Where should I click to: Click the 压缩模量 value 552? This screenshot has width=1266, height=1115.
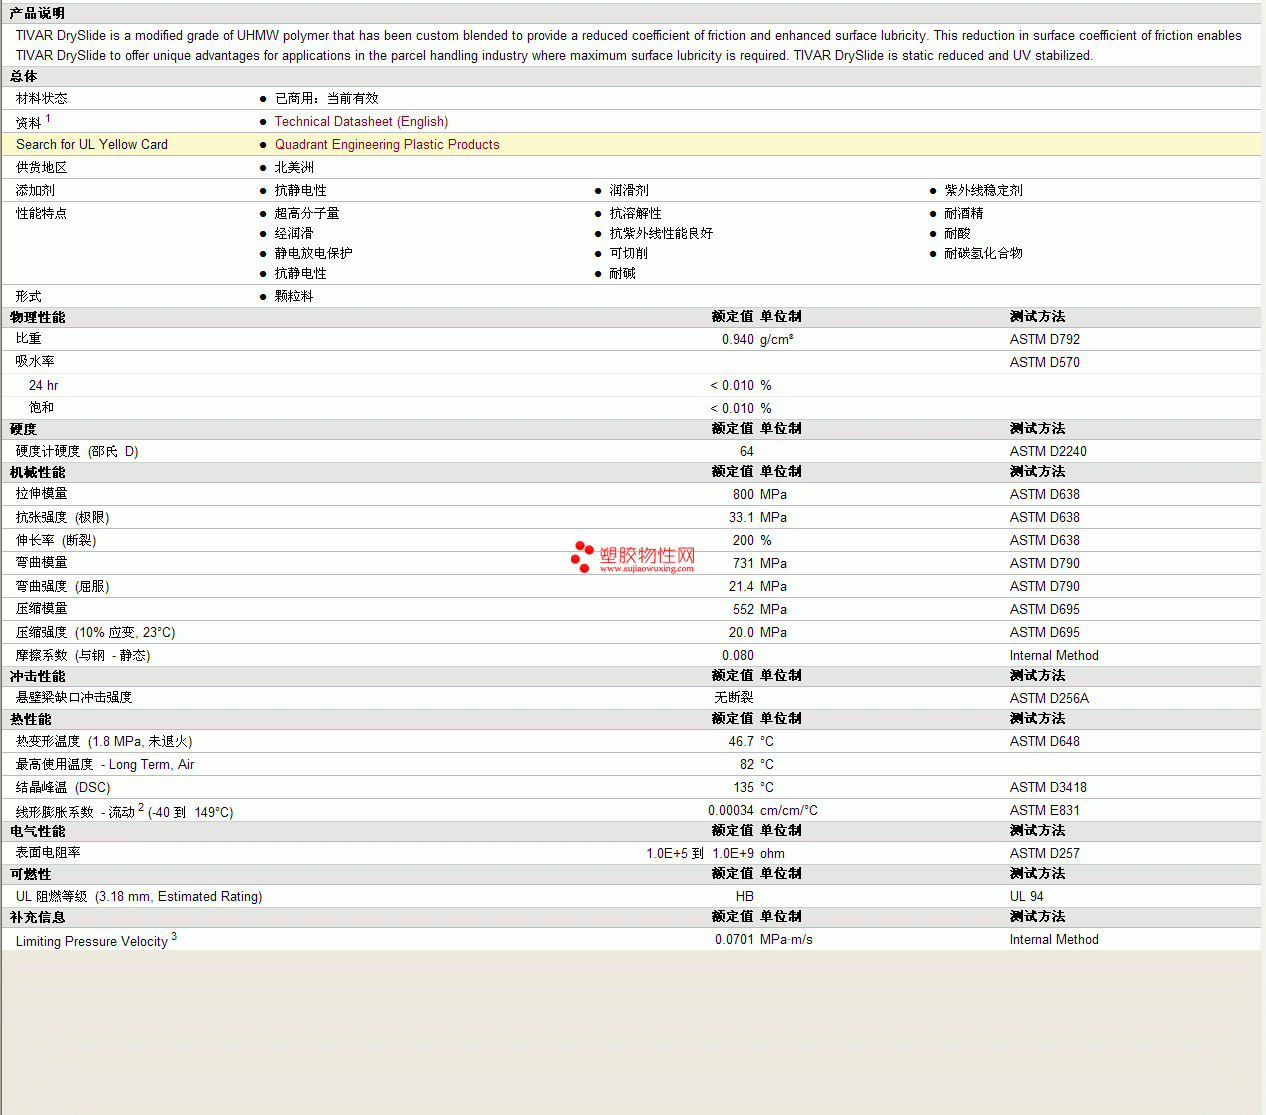tap(743, 609)
